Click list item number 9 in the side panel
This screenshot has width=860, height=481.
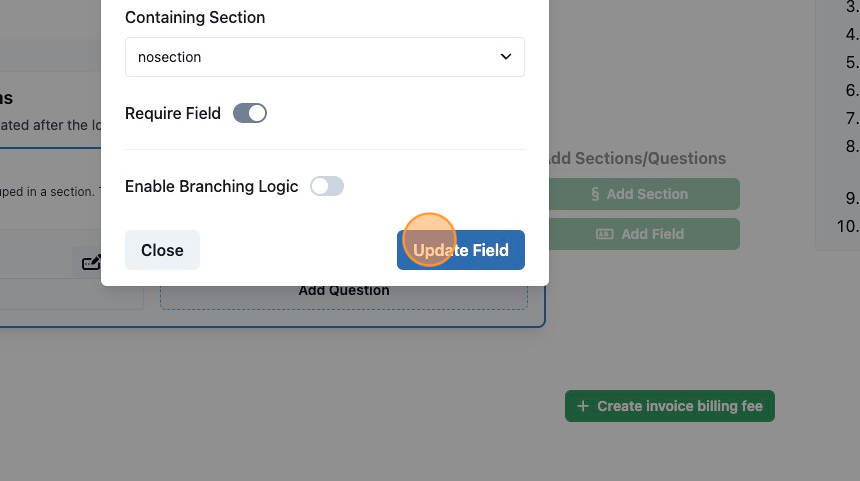tap(852, 198)
